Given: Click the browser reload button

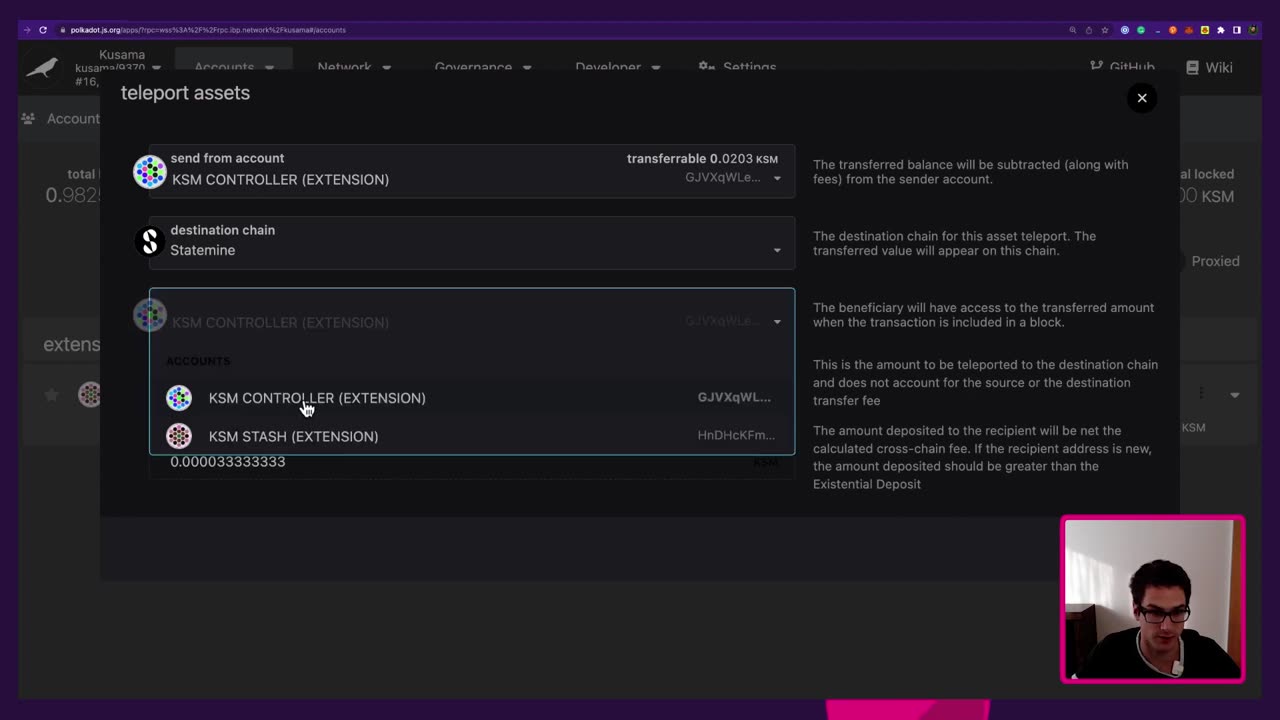Looking at the screenshot, I should click(43, 30).
